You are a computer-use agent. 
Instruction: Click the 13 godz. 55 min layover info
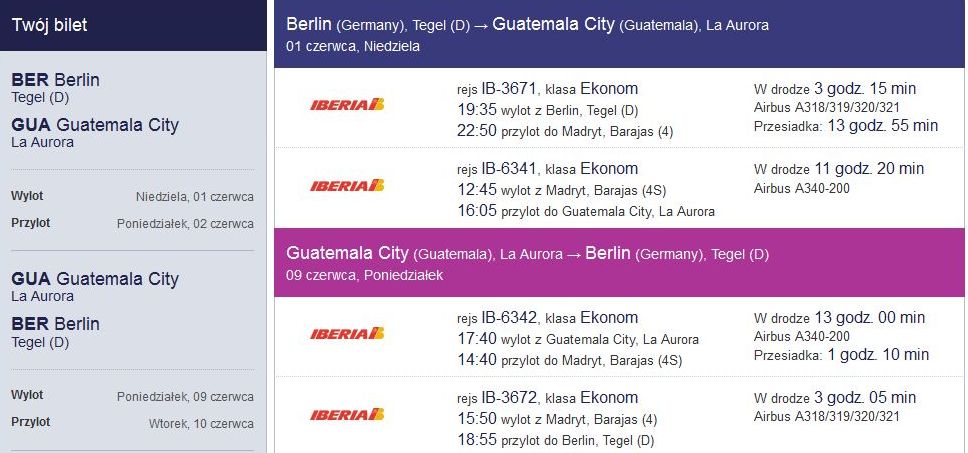pos(846,126)
